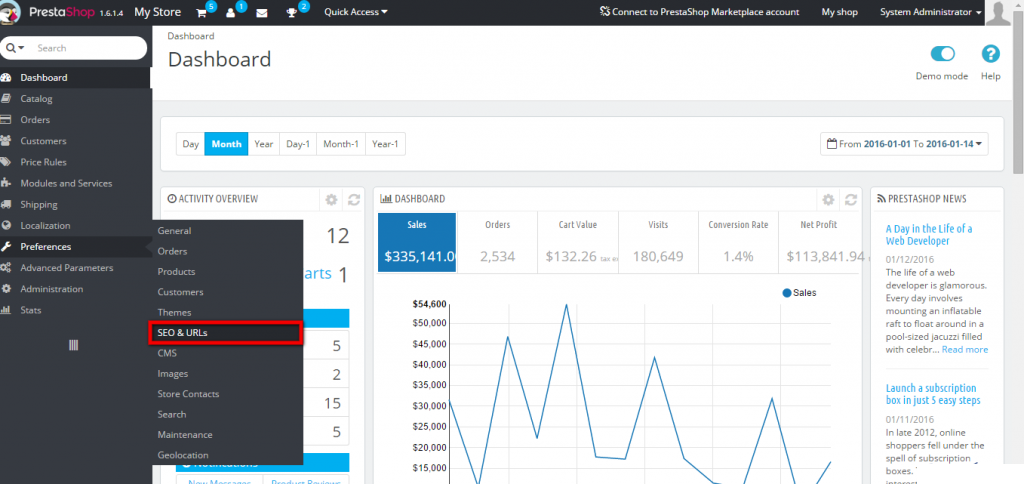This screenshot has width=1024, height=484.
Task: Open the System Administrator dropdown
Action: click(931, 12)
